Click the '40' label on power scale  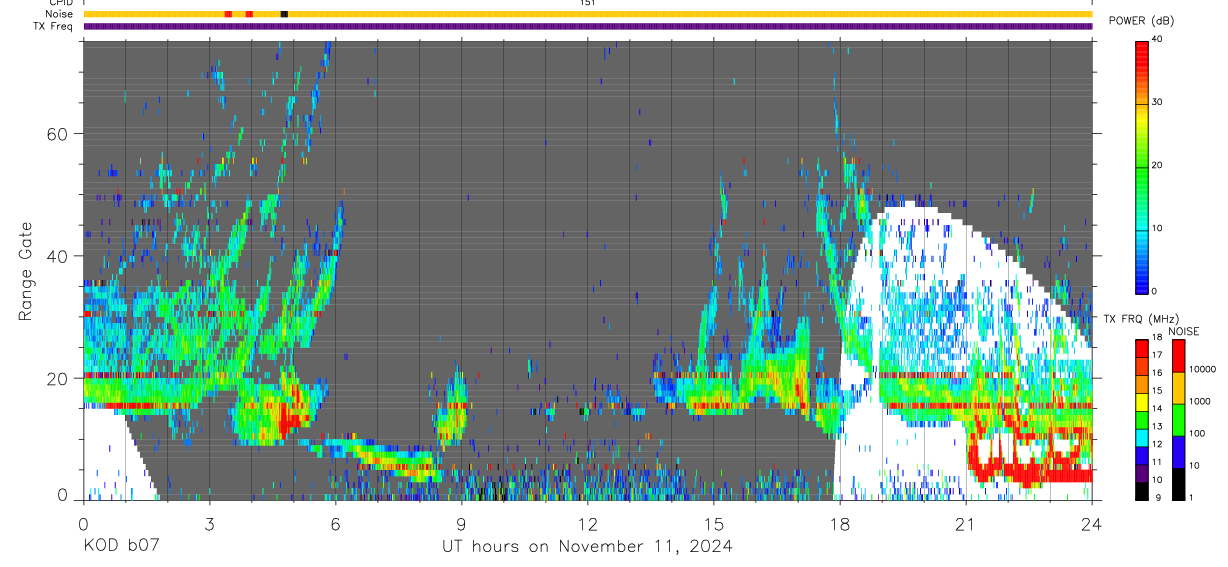[1157, 39]
